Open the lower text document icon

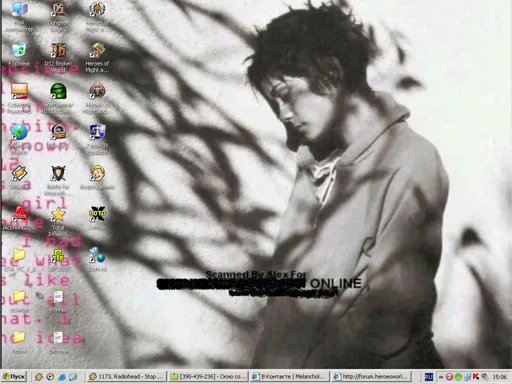coord(58,337)
